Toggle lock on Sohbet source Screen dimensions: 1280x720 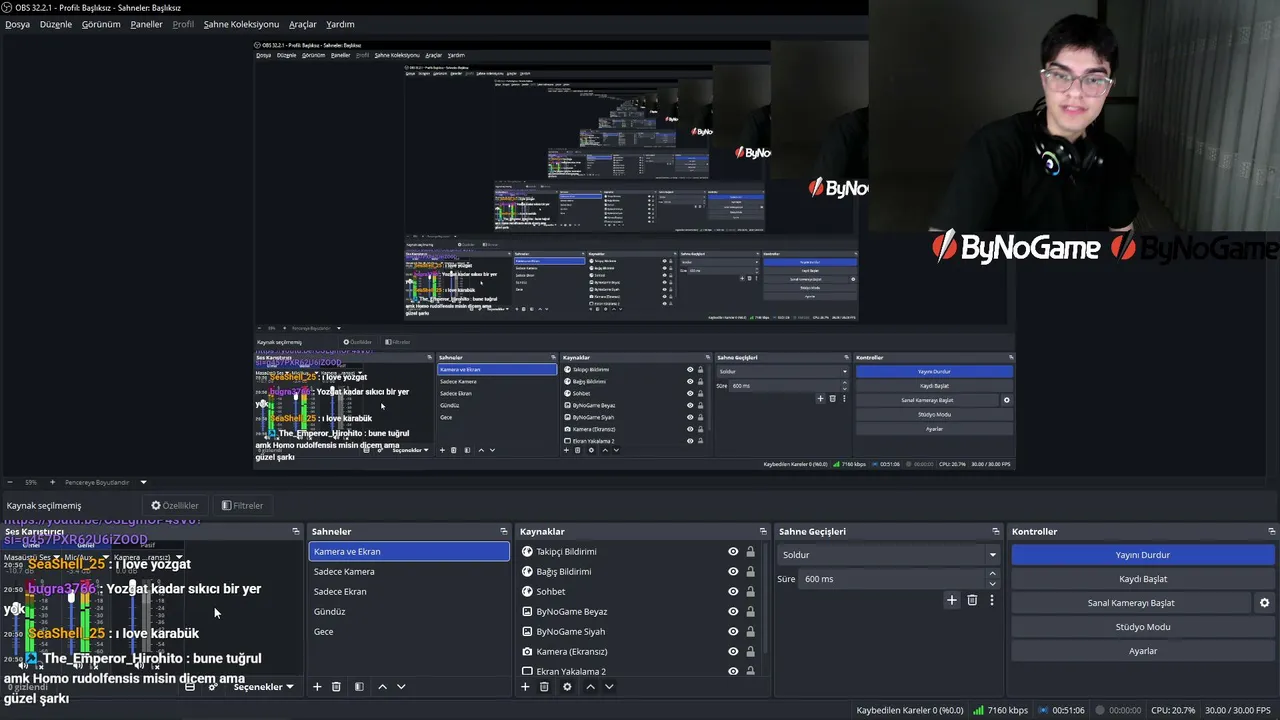pos(750,591)
